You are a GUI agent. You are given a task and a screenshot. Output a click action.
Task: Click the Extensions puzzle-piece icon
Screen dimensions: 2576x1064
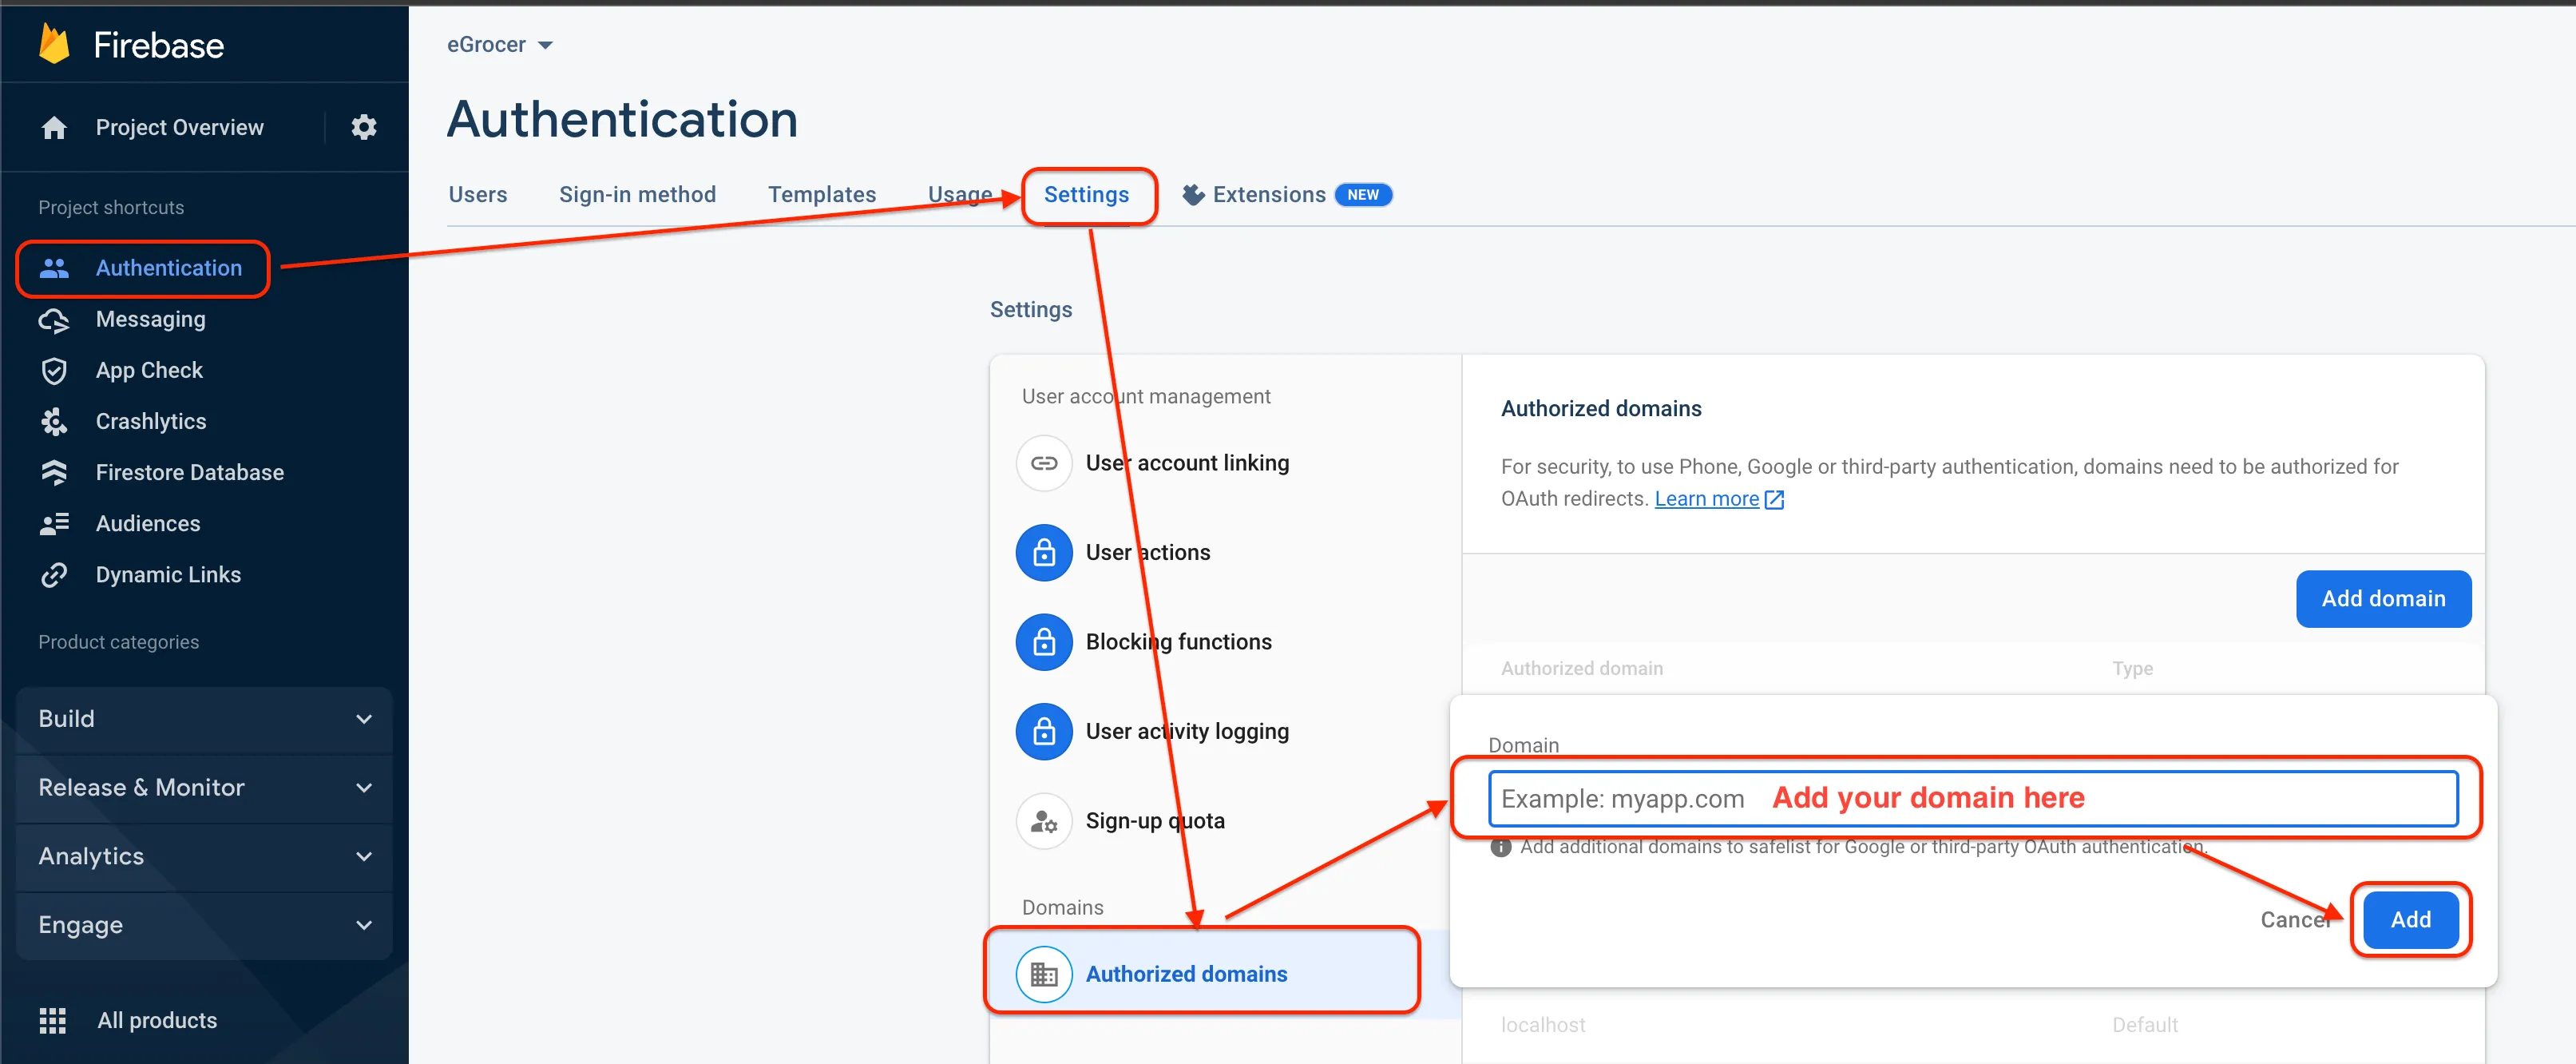[x=1193, y=195]
